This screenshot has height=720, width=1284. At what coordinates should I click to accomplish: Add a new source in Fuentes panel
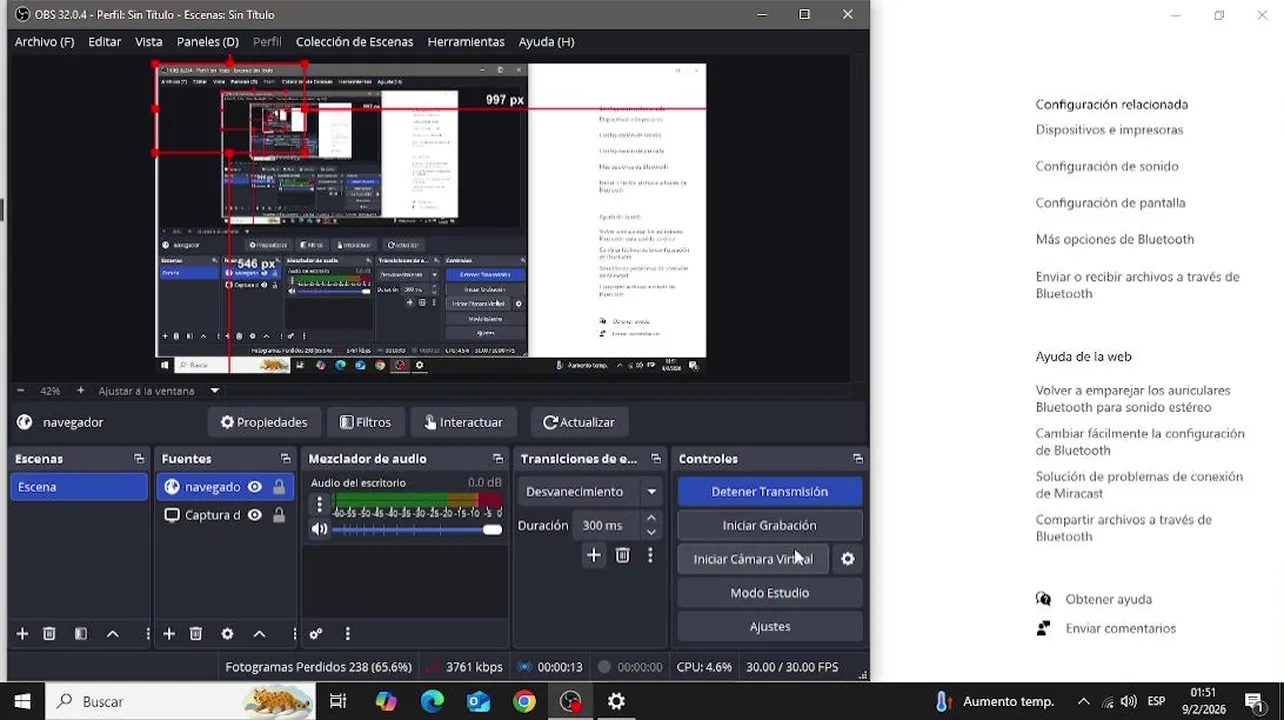169,634
